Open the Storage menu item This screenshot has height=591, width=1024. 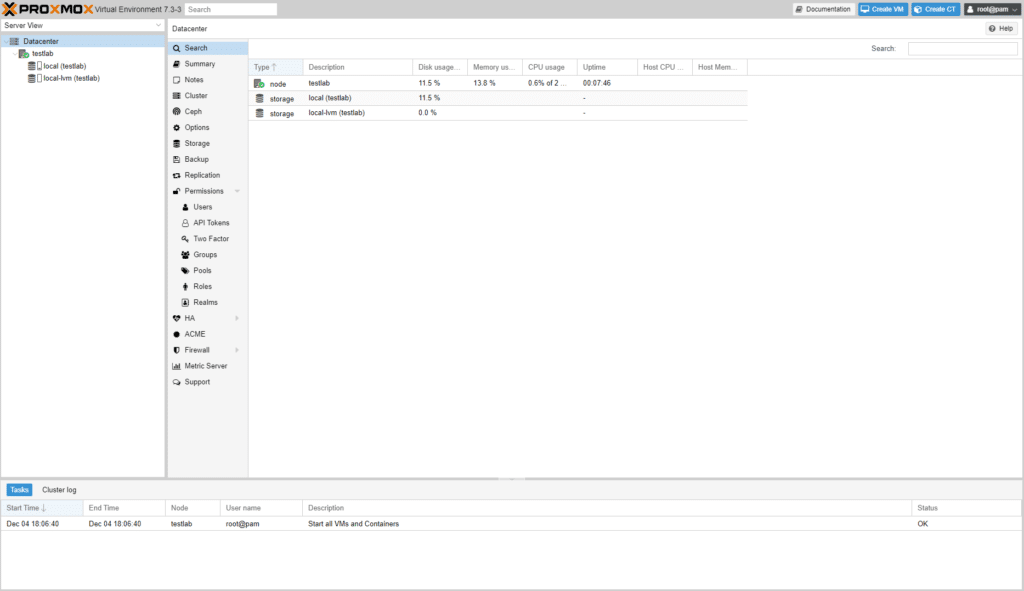click(x=208, y=143)
